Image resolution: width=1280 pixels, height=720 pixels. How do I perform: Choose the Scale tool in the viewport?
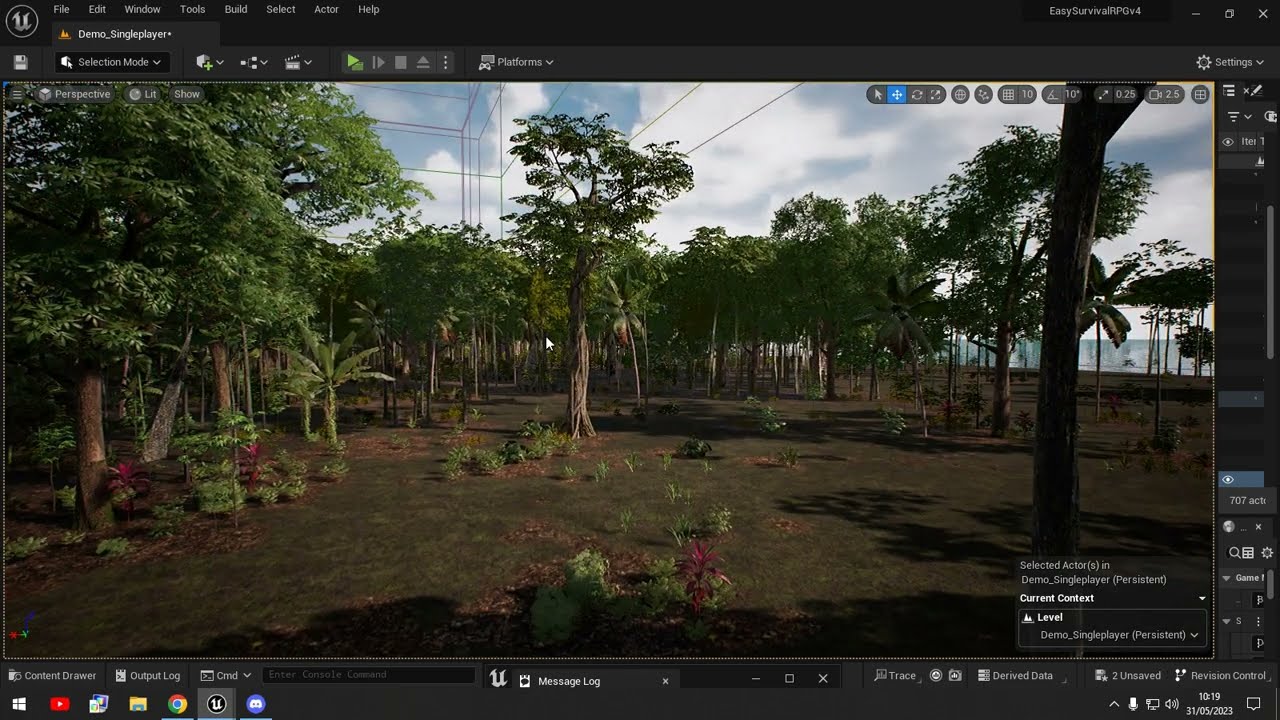coord(936,94)
